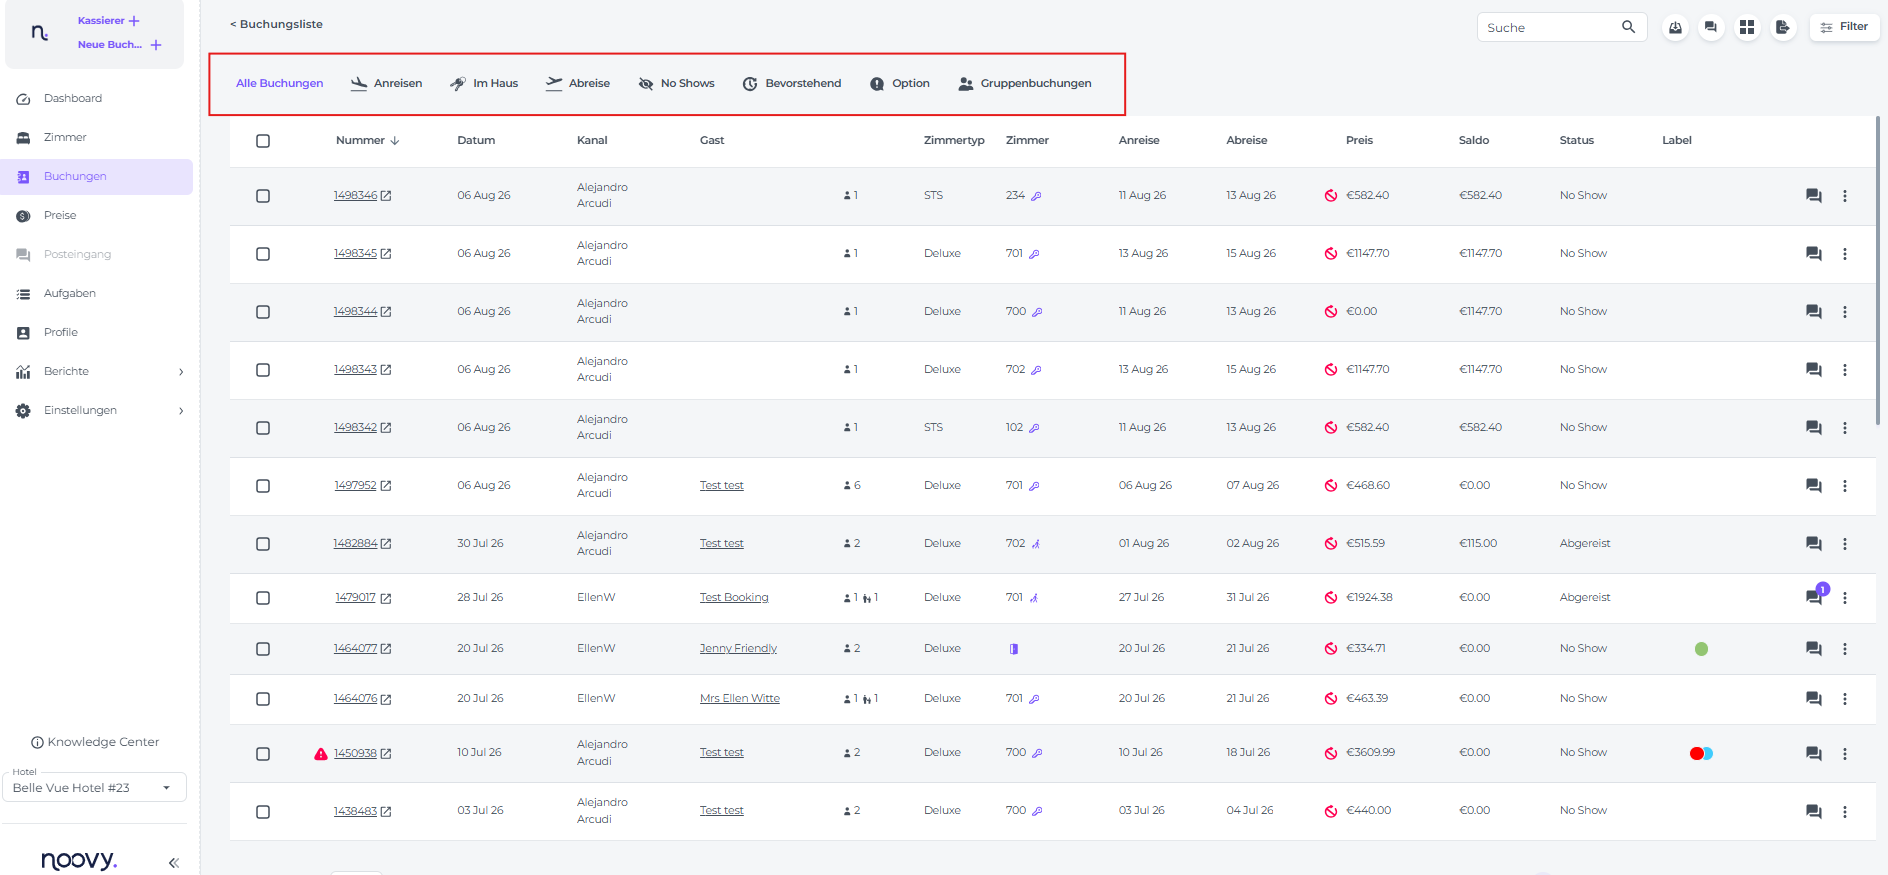Image resolution: width=1888 pixels, height=875 pixels.
Task: Open the Gruppenbuchungen tab
Action: coord(1025,84)
